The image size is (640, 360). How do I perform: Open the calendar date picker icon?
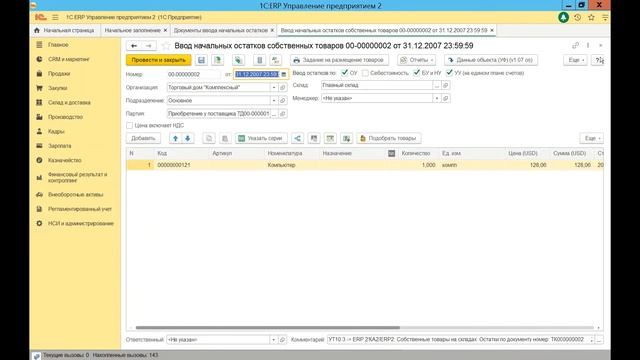coord(284,74)
